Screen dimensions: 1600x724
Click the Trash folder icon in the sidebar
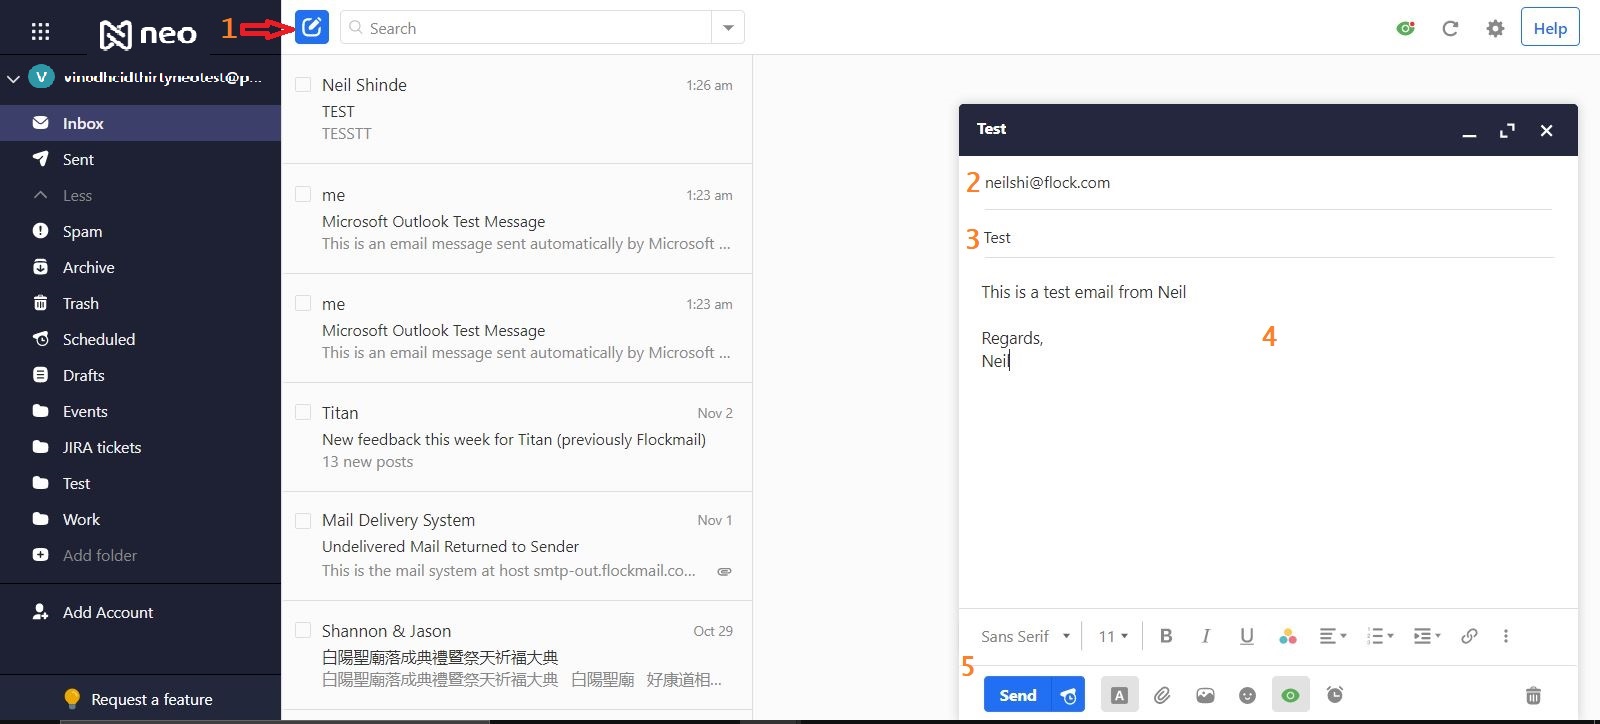[40, 303]
